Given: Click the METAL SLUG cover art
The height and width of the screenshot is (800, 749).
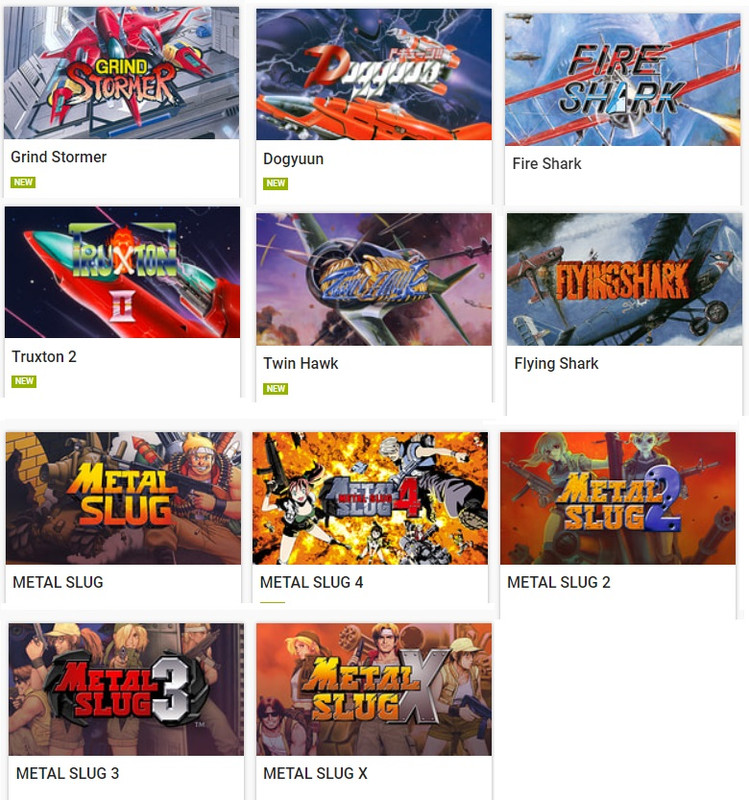Looking at the screenshot, I should click(123, 498).
